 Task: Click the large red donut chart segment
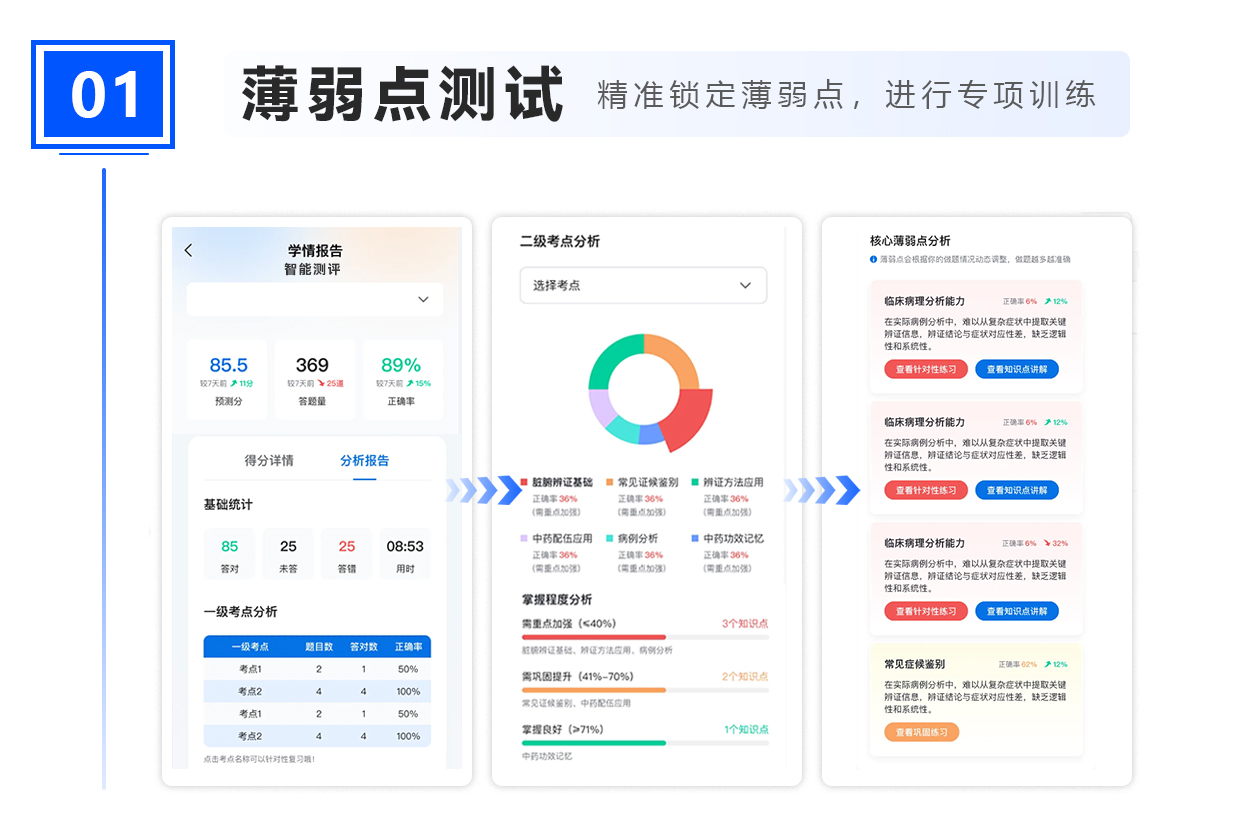[685, 418]
